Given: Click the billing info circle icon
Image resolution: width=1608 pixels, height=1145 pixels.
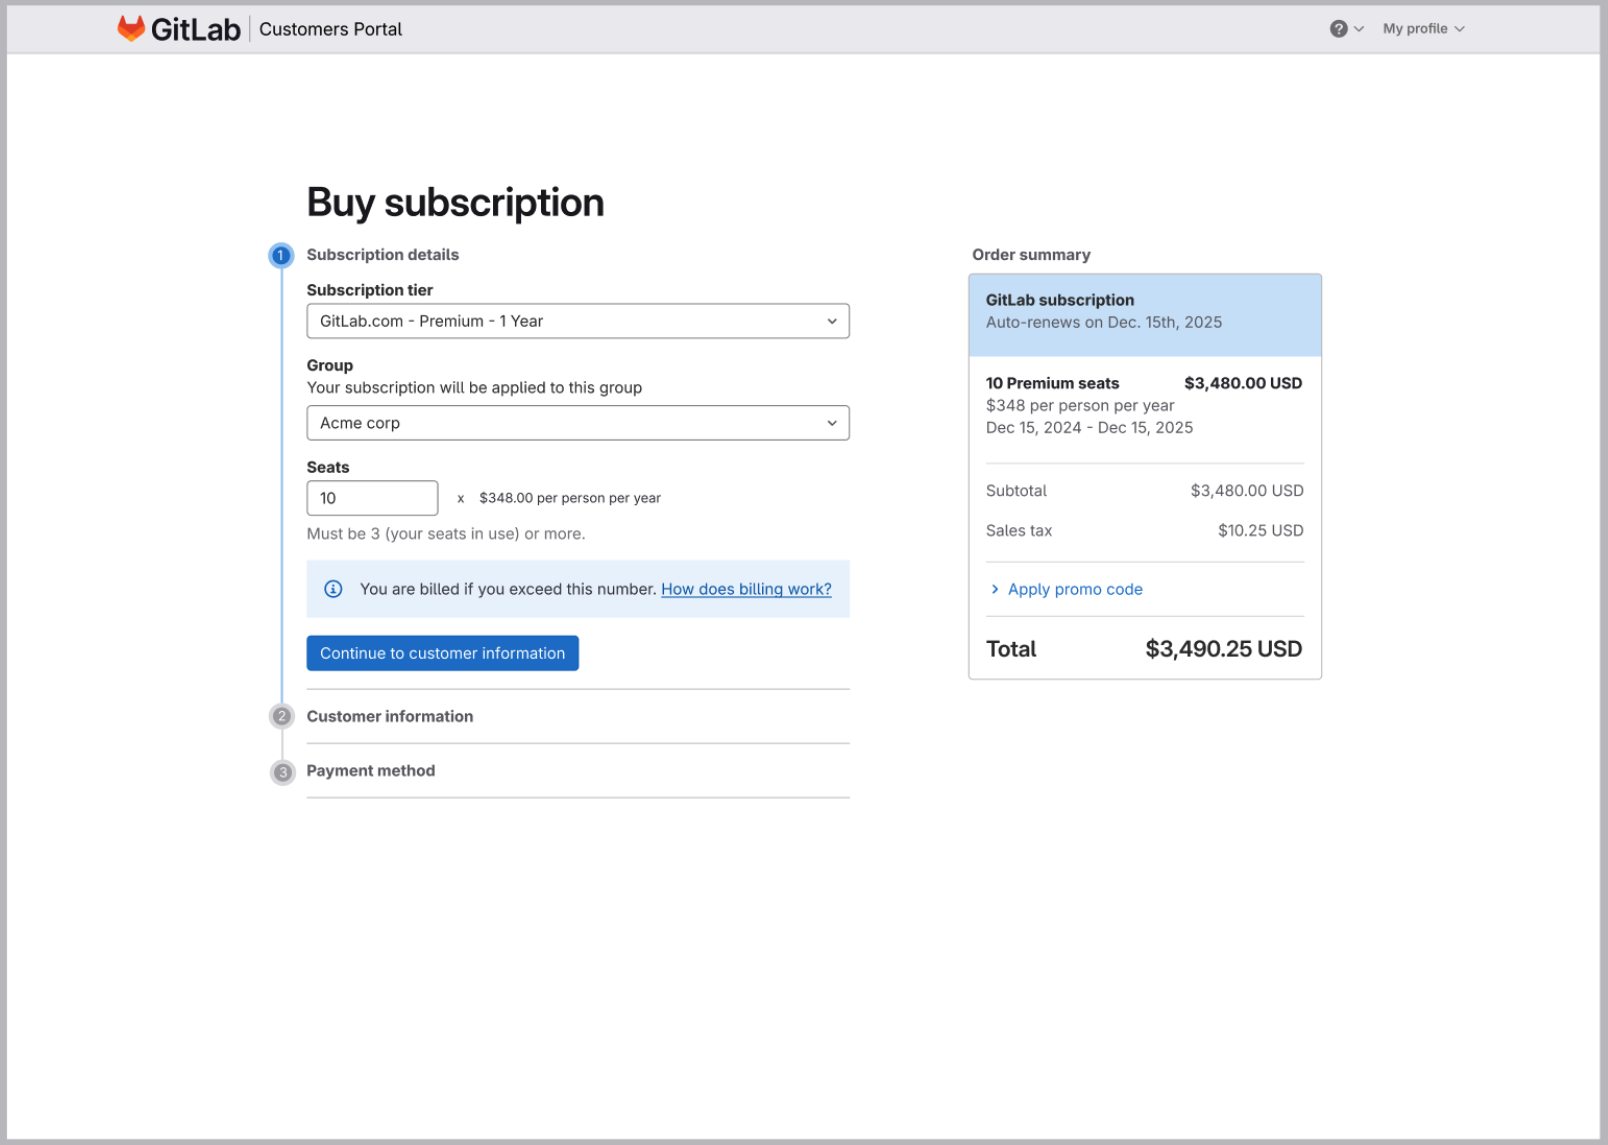Looking at the screenshot, I should click(x=334, y=589).
